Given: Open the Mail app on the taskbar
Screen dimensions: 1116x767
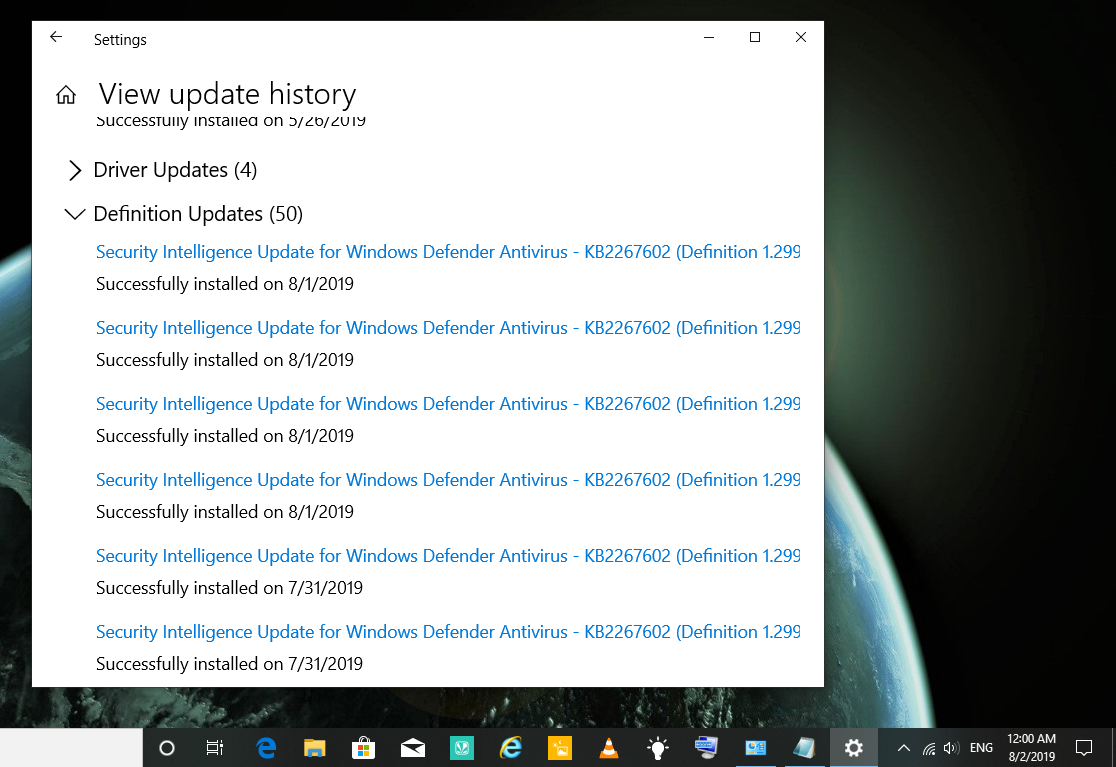Looking at the screenshot, I should coord(413,748).
